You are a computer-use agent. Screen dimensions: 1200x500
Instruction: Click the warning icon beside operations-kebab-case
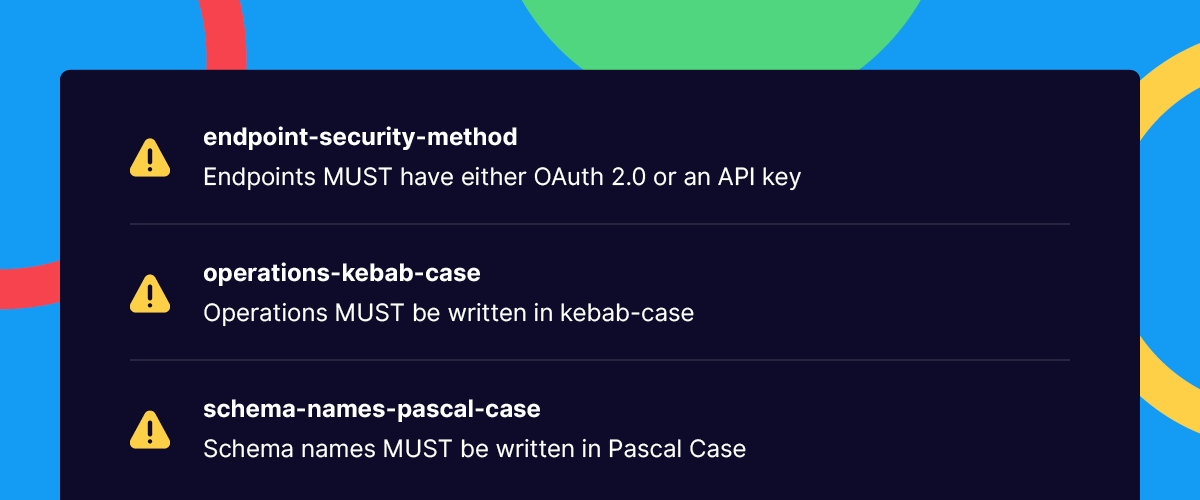click(150, 293)
